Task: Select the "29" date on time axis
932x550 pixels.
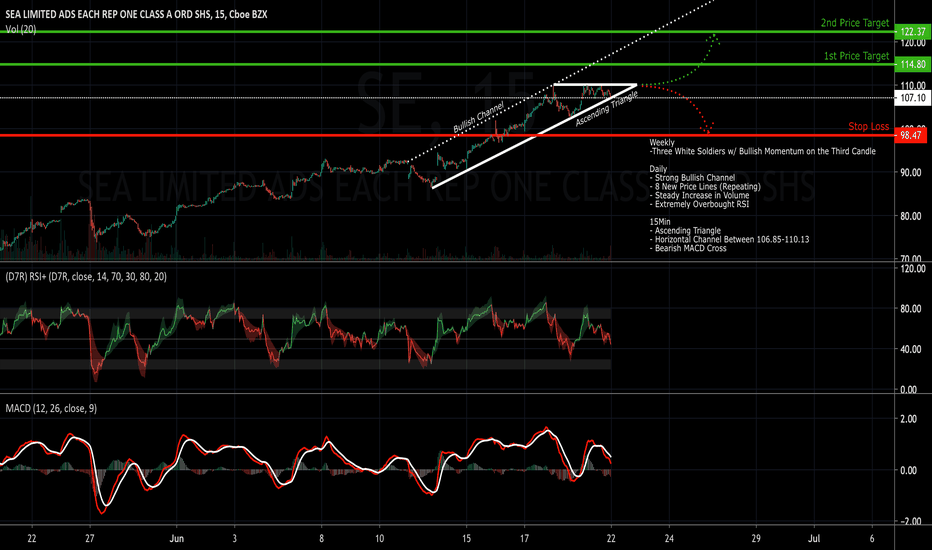Action: 756,539
